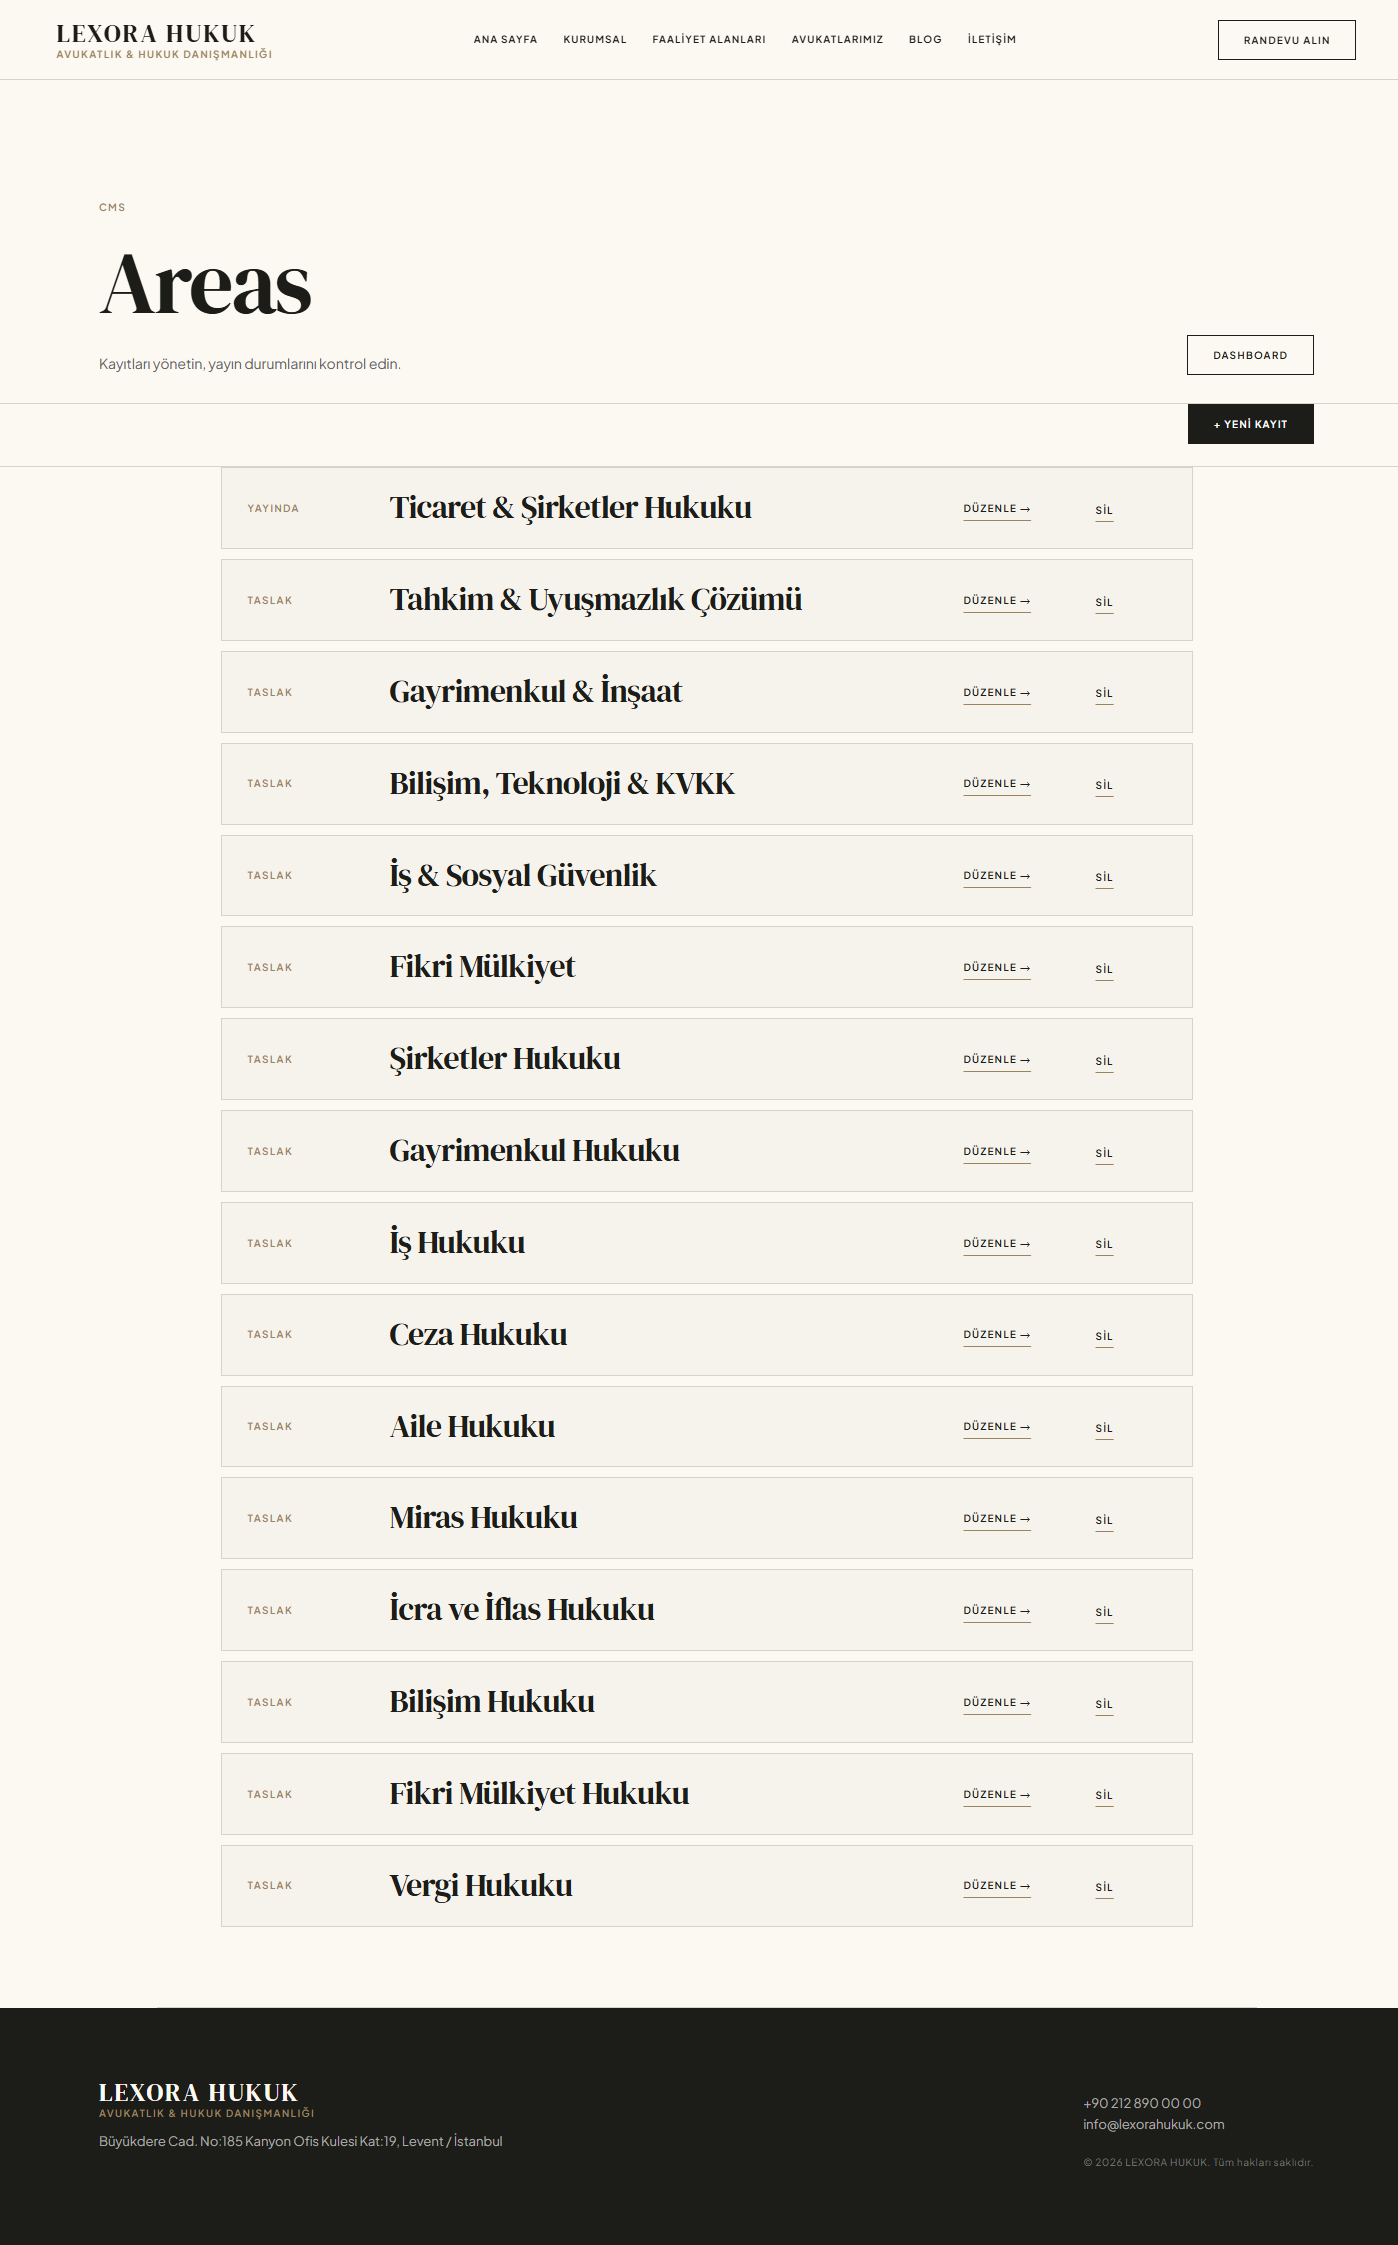This screenshot has height=2245, width=1398.
Task: Delete the Vergi Hukuku record
Action: coord(1104,1887)
